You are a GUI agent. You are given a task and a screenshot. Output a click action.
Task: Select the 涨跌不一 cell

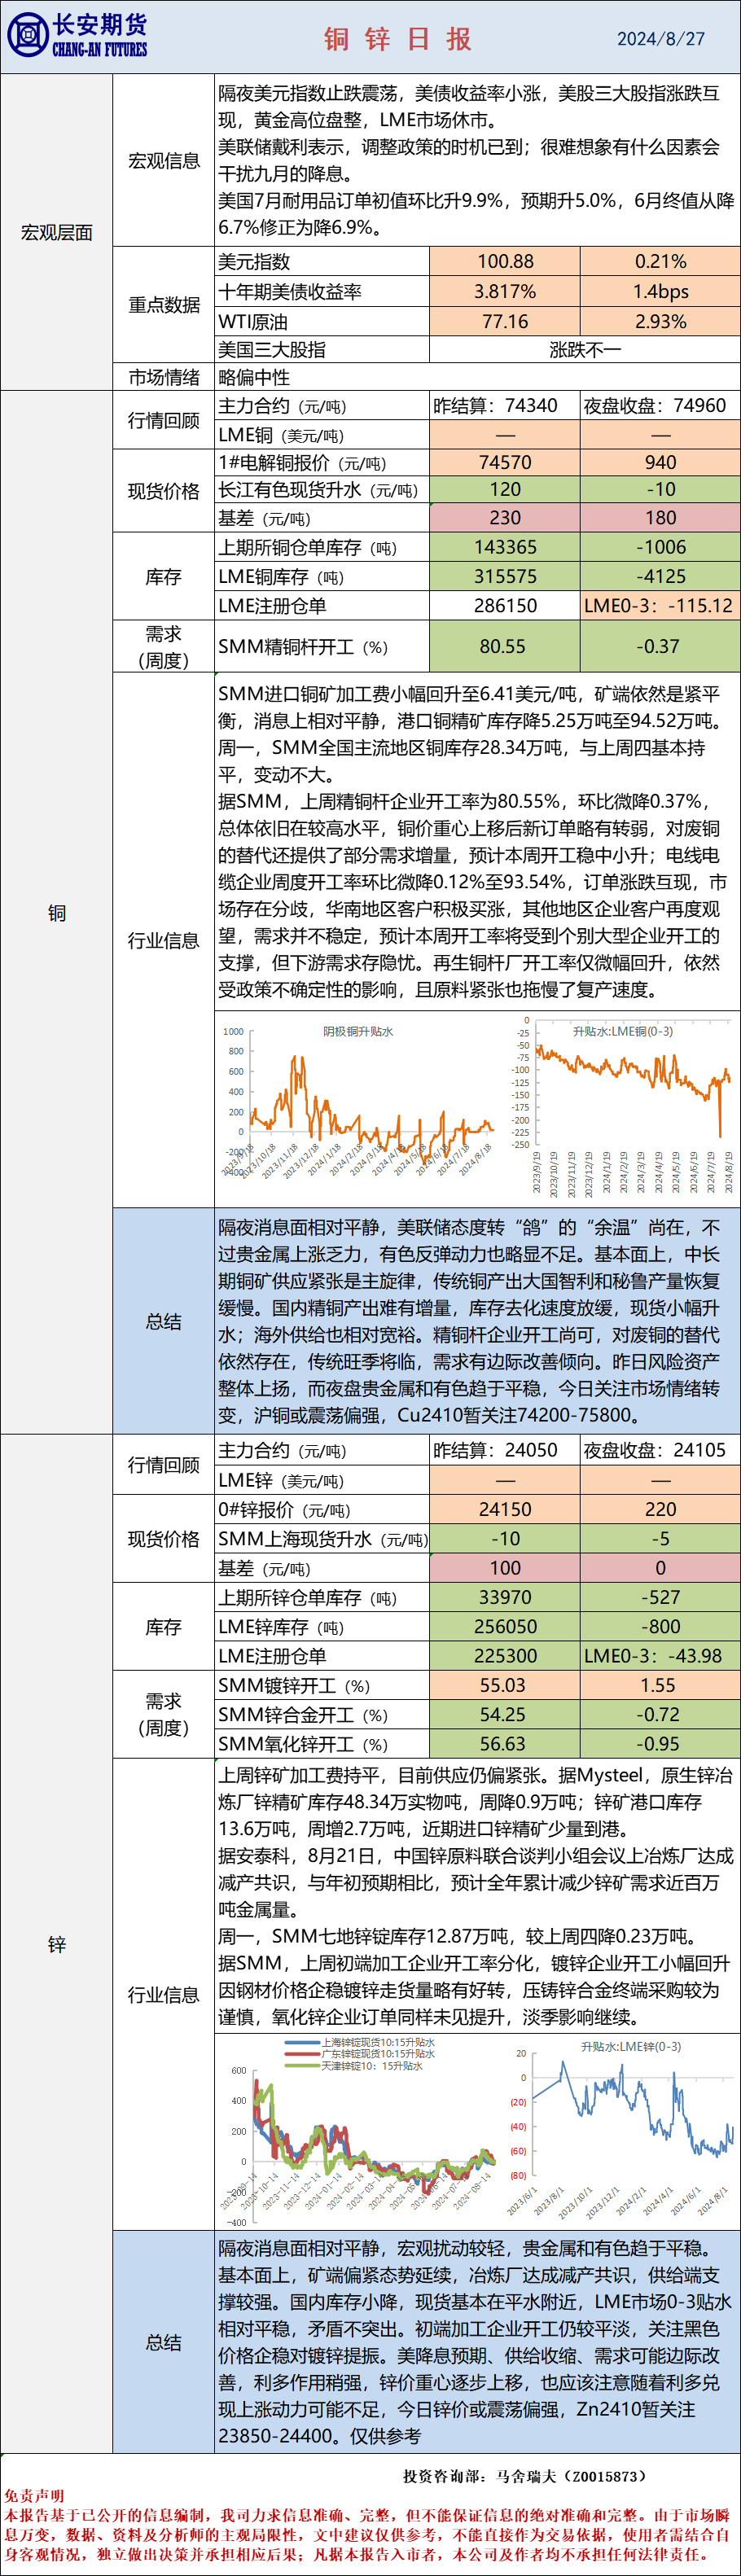pos(585,349)
